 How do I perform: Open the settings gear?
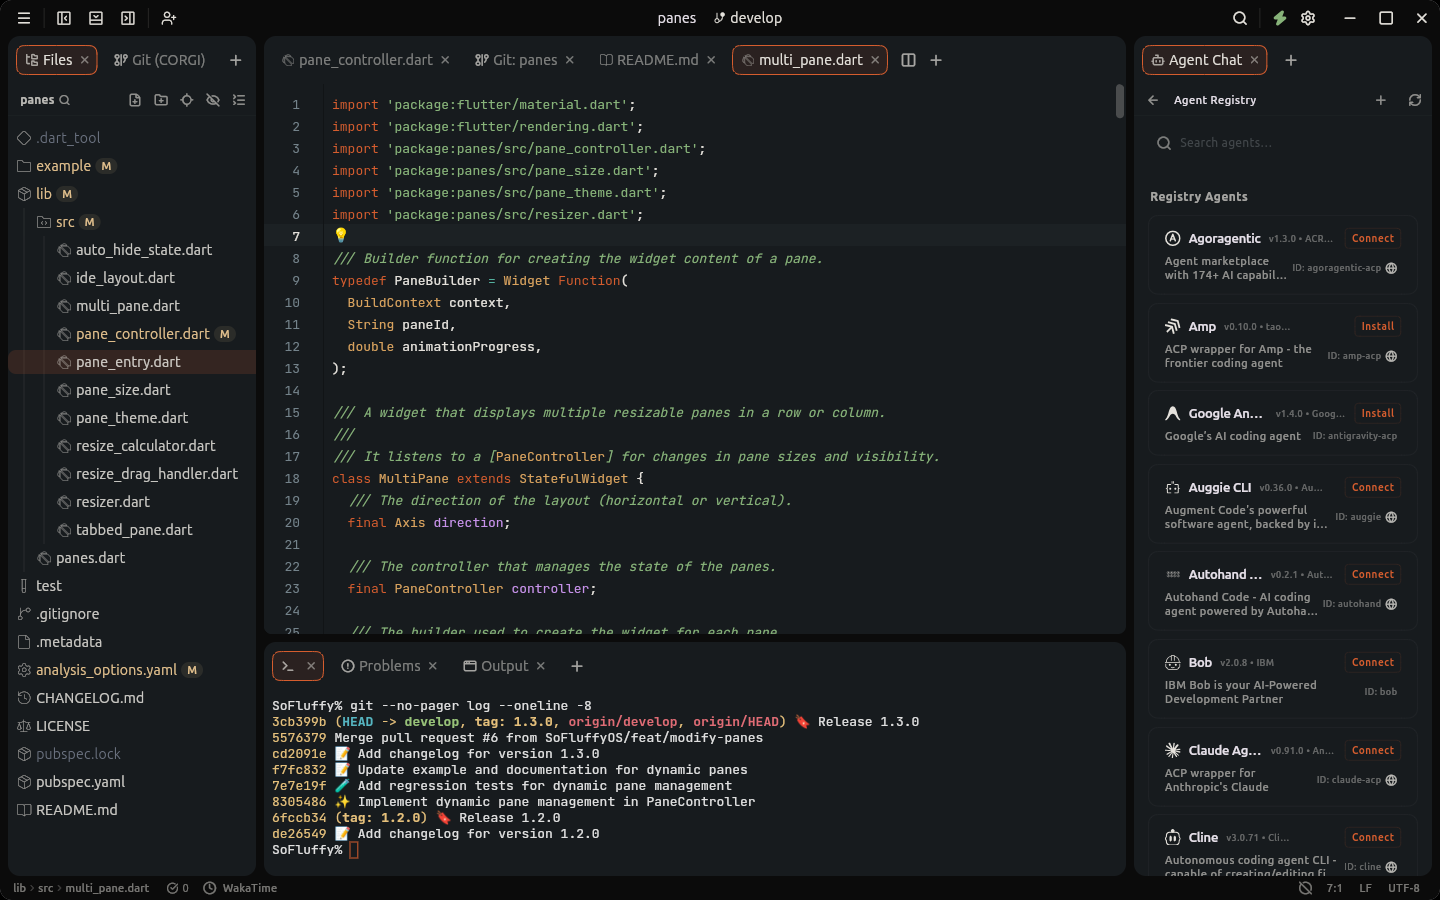(x=1308, y=18)
